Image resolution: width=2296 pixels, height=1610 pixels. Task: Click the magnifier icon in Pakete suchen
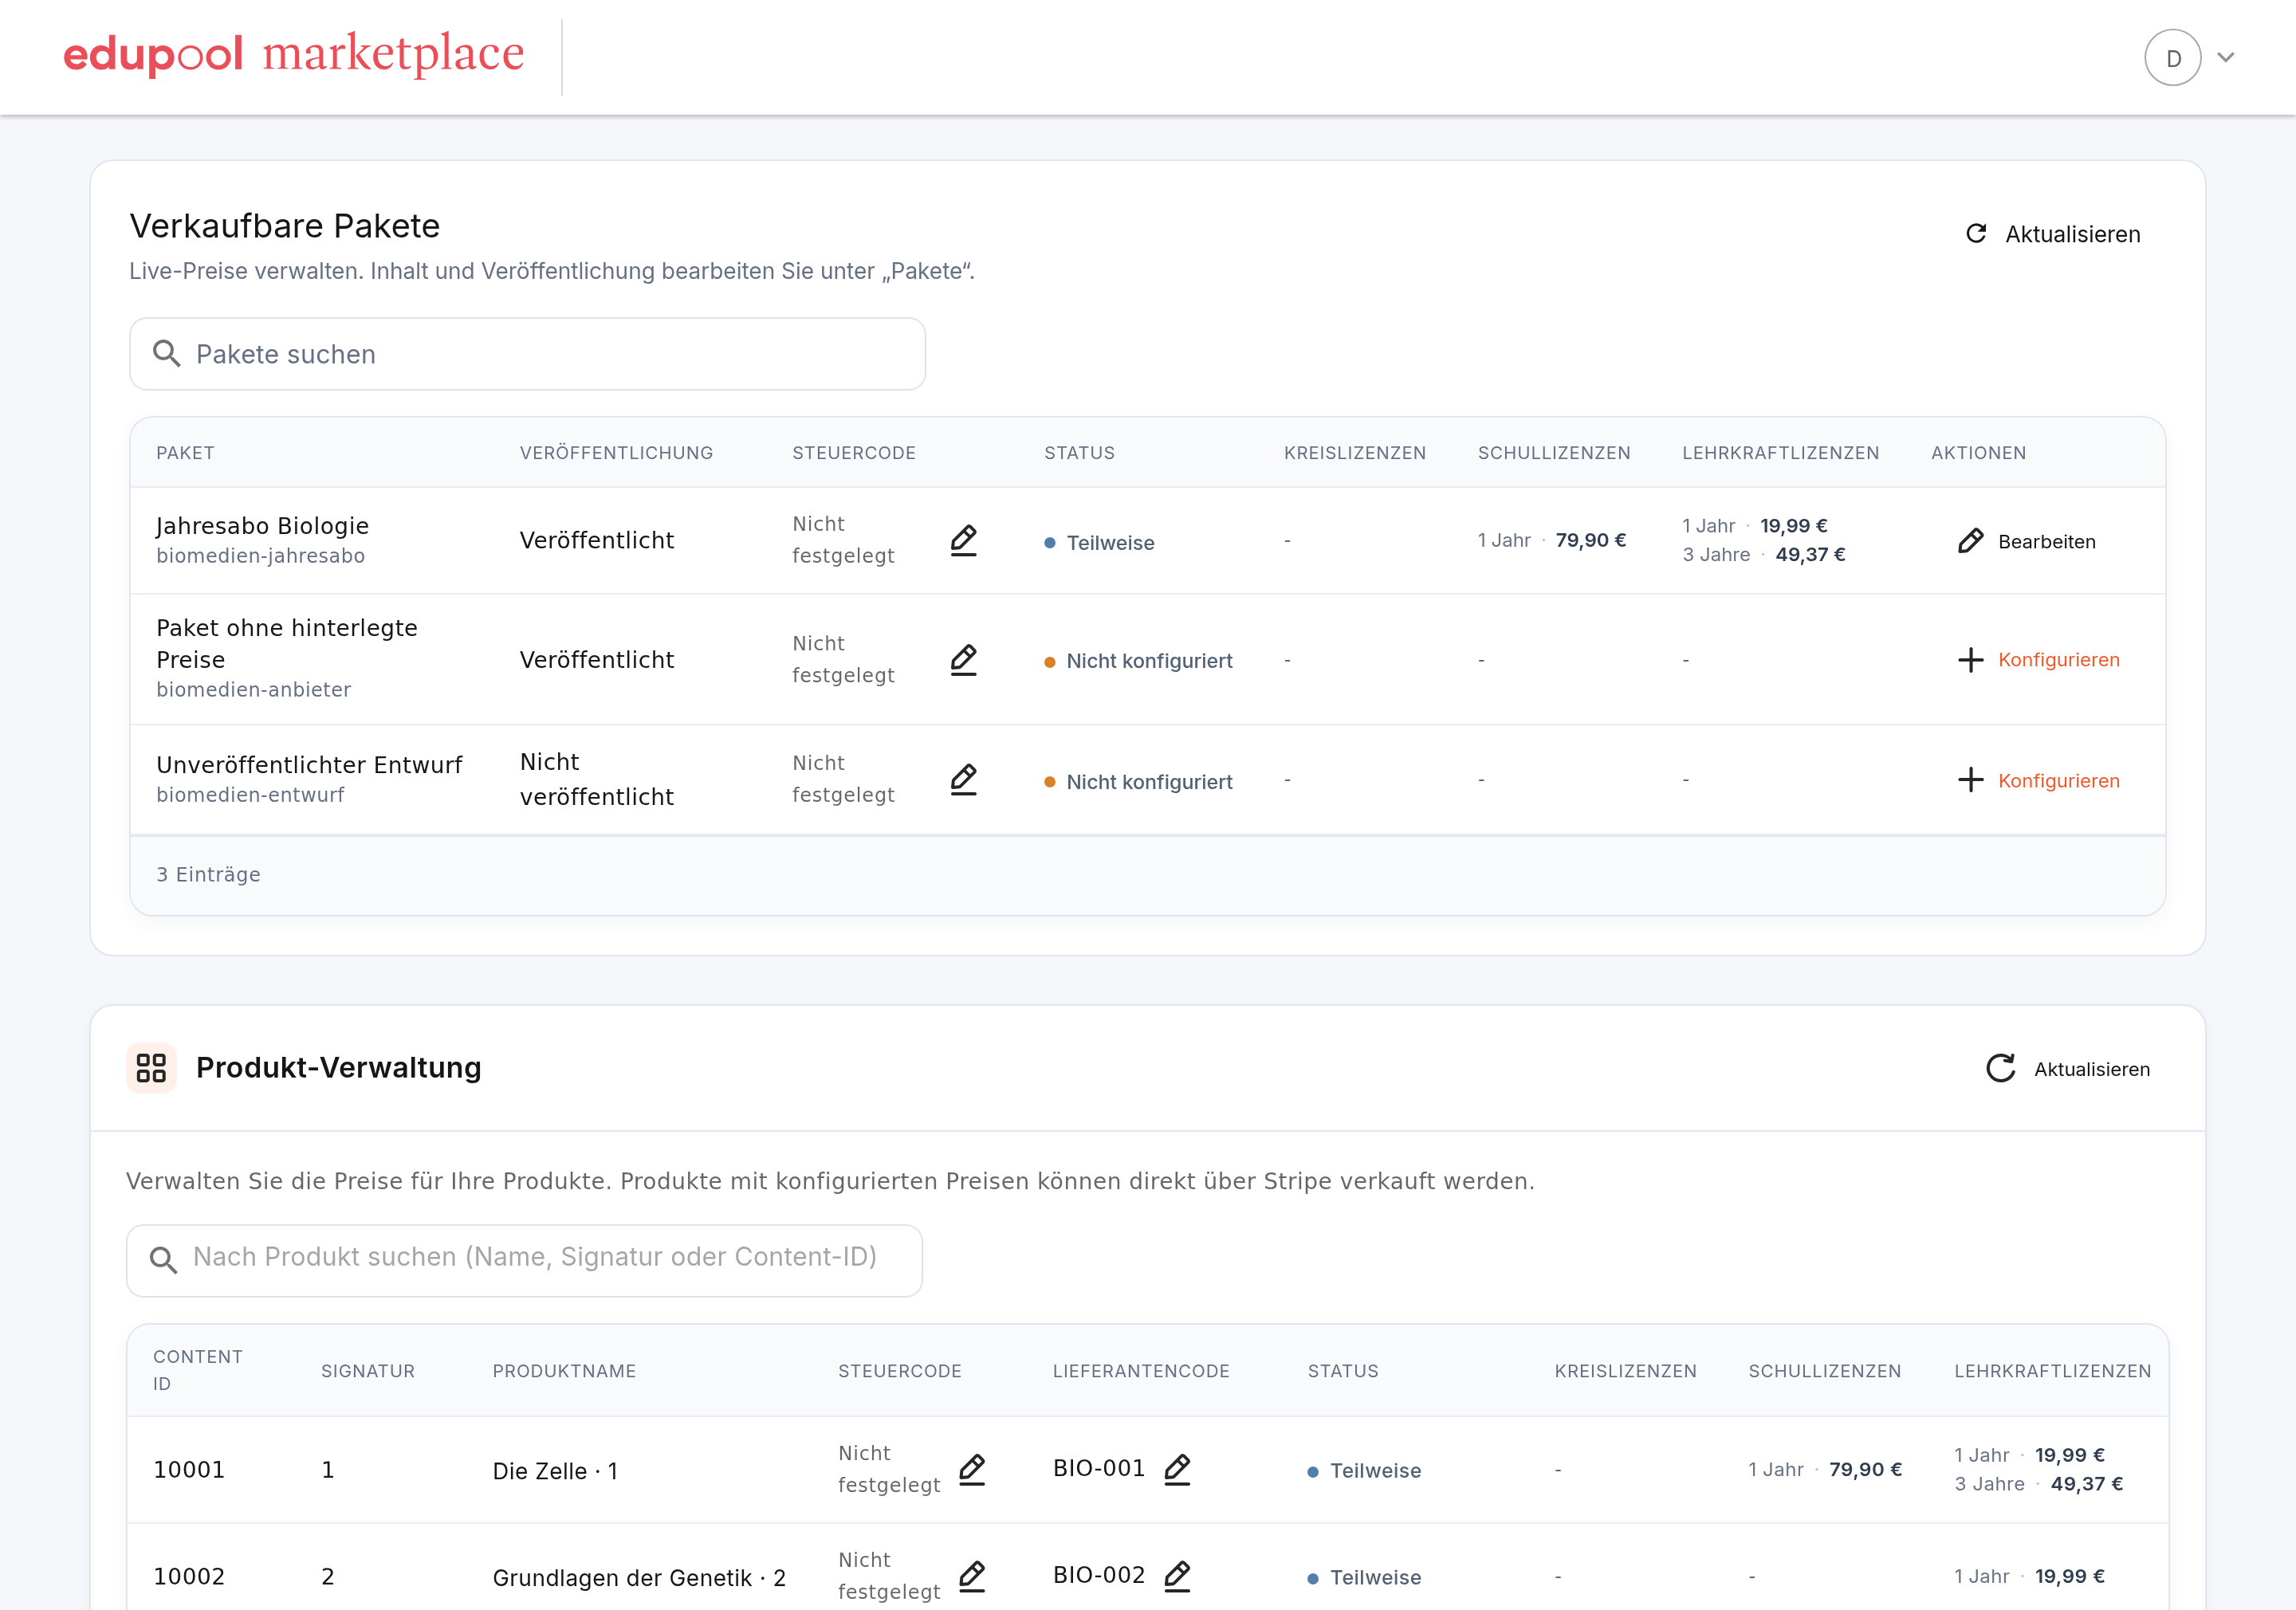coord(166,354)
